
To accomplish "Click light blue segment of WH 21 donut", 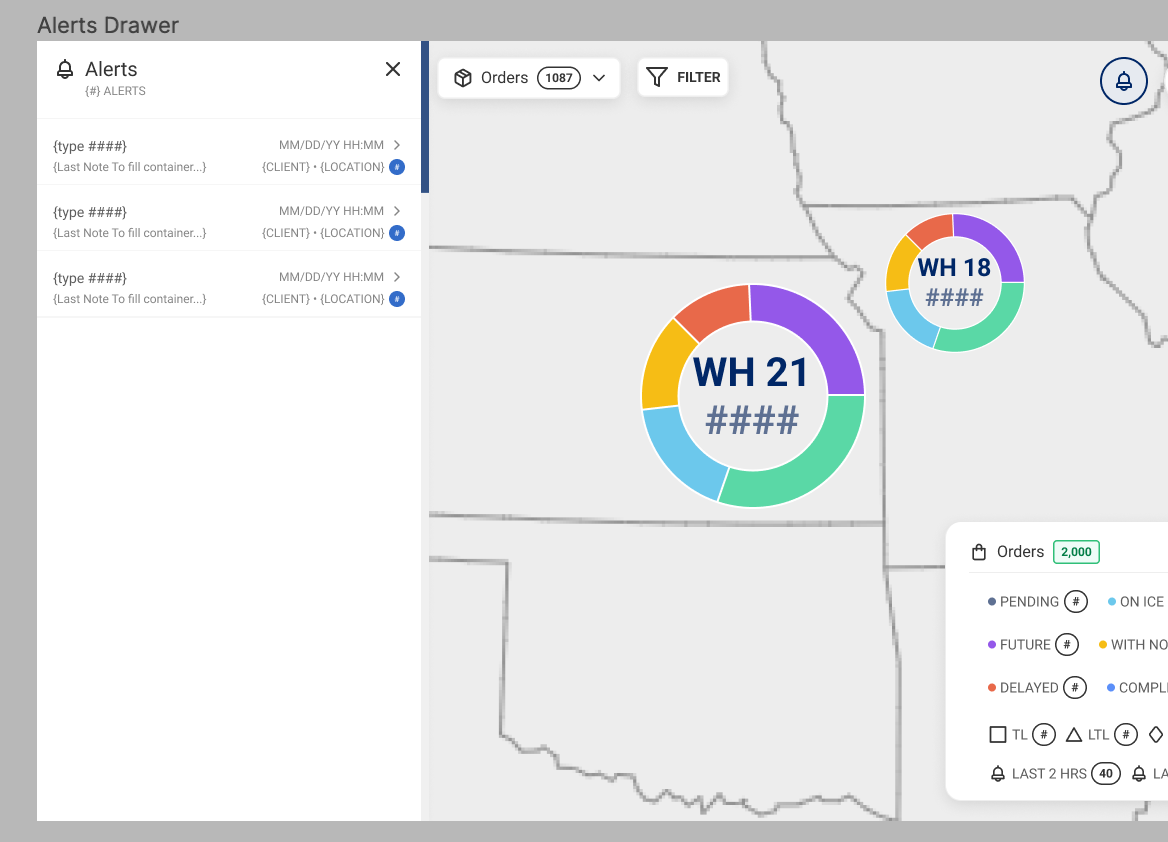I will click(x=679, y=456).
